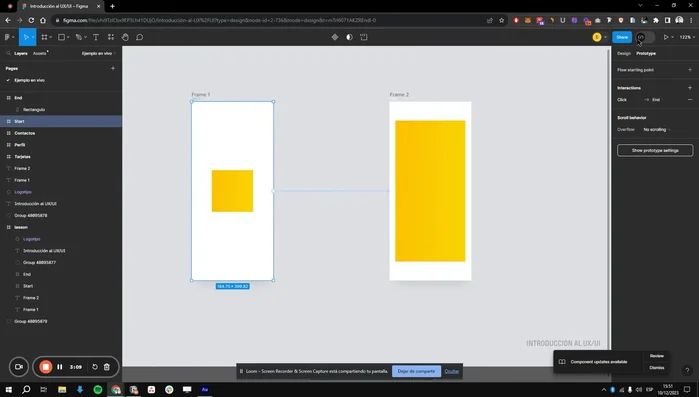
Task: Open the Present options dropdown arrow
Action: click(x=672, y=37)
